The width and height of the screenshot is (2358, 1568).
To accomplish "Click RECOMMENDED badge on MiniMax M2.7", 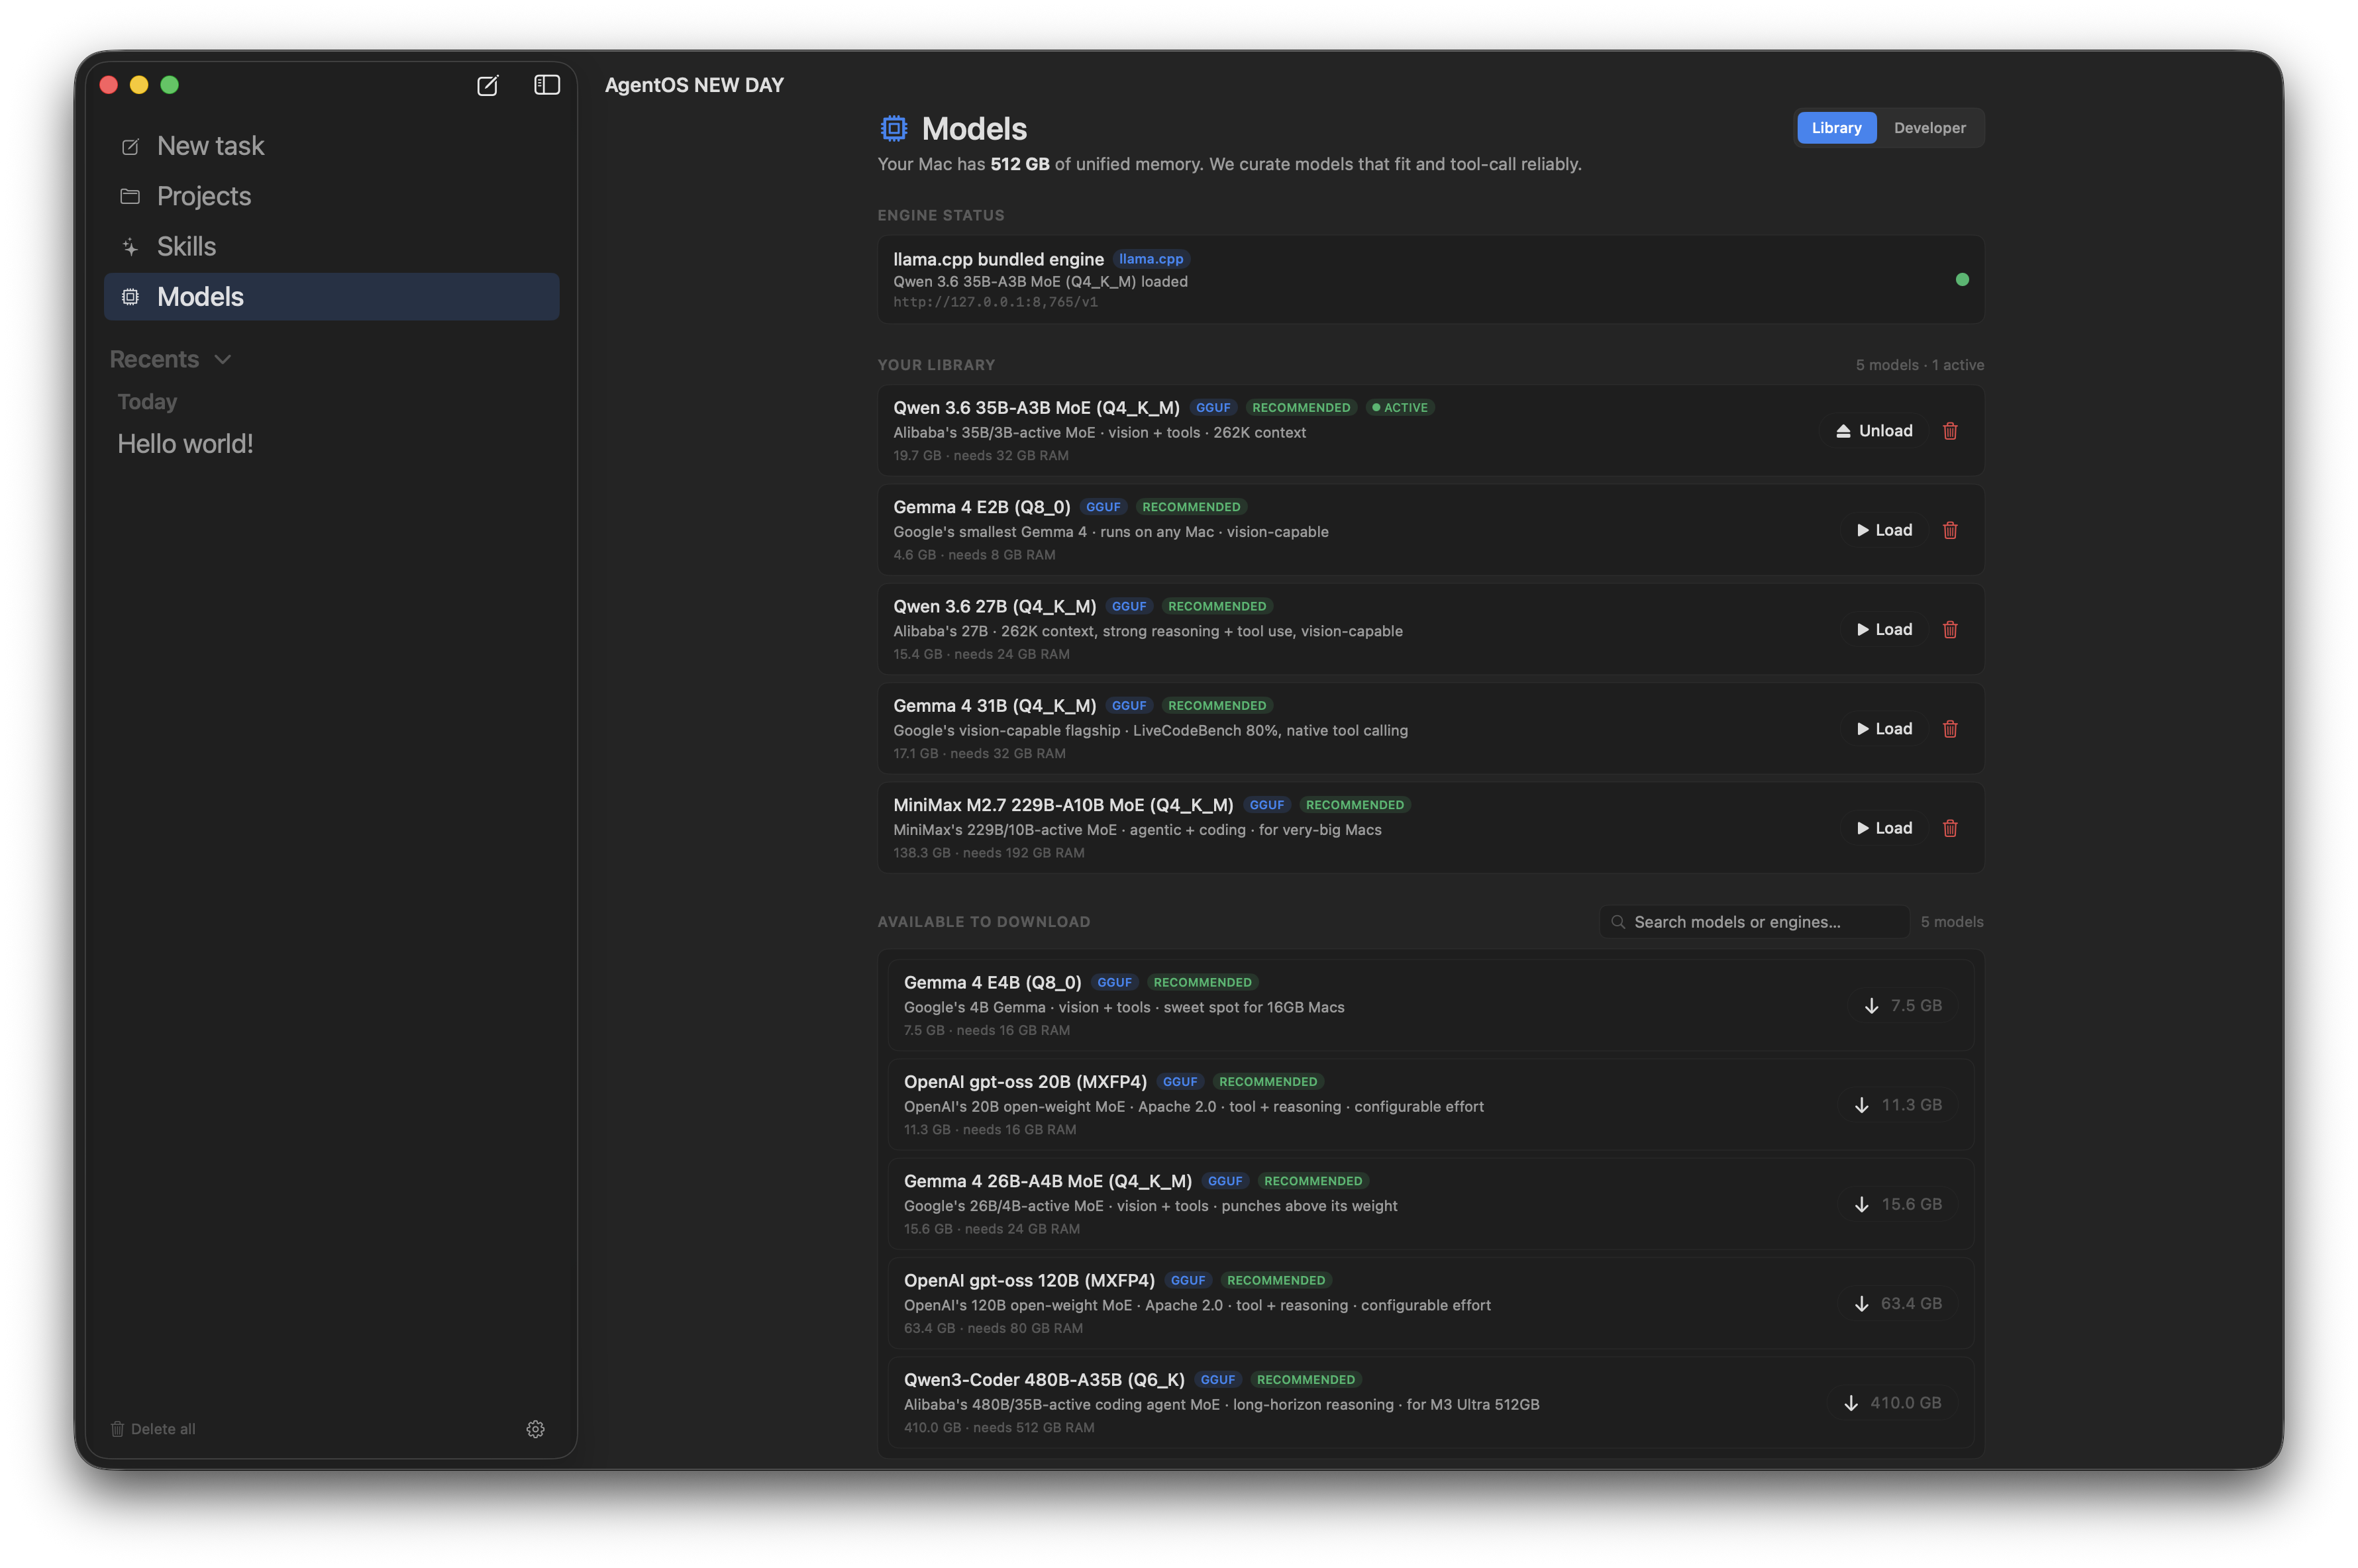I will 1354,805.
